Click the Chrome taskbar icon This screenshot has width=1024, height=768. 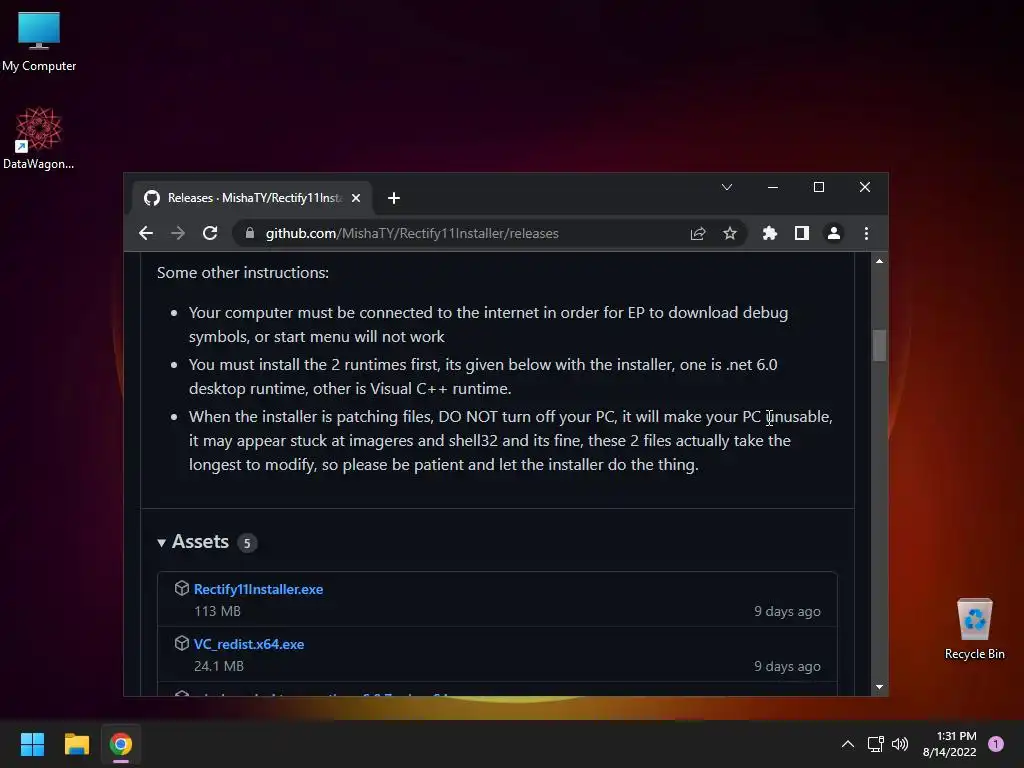click(121, 744)
